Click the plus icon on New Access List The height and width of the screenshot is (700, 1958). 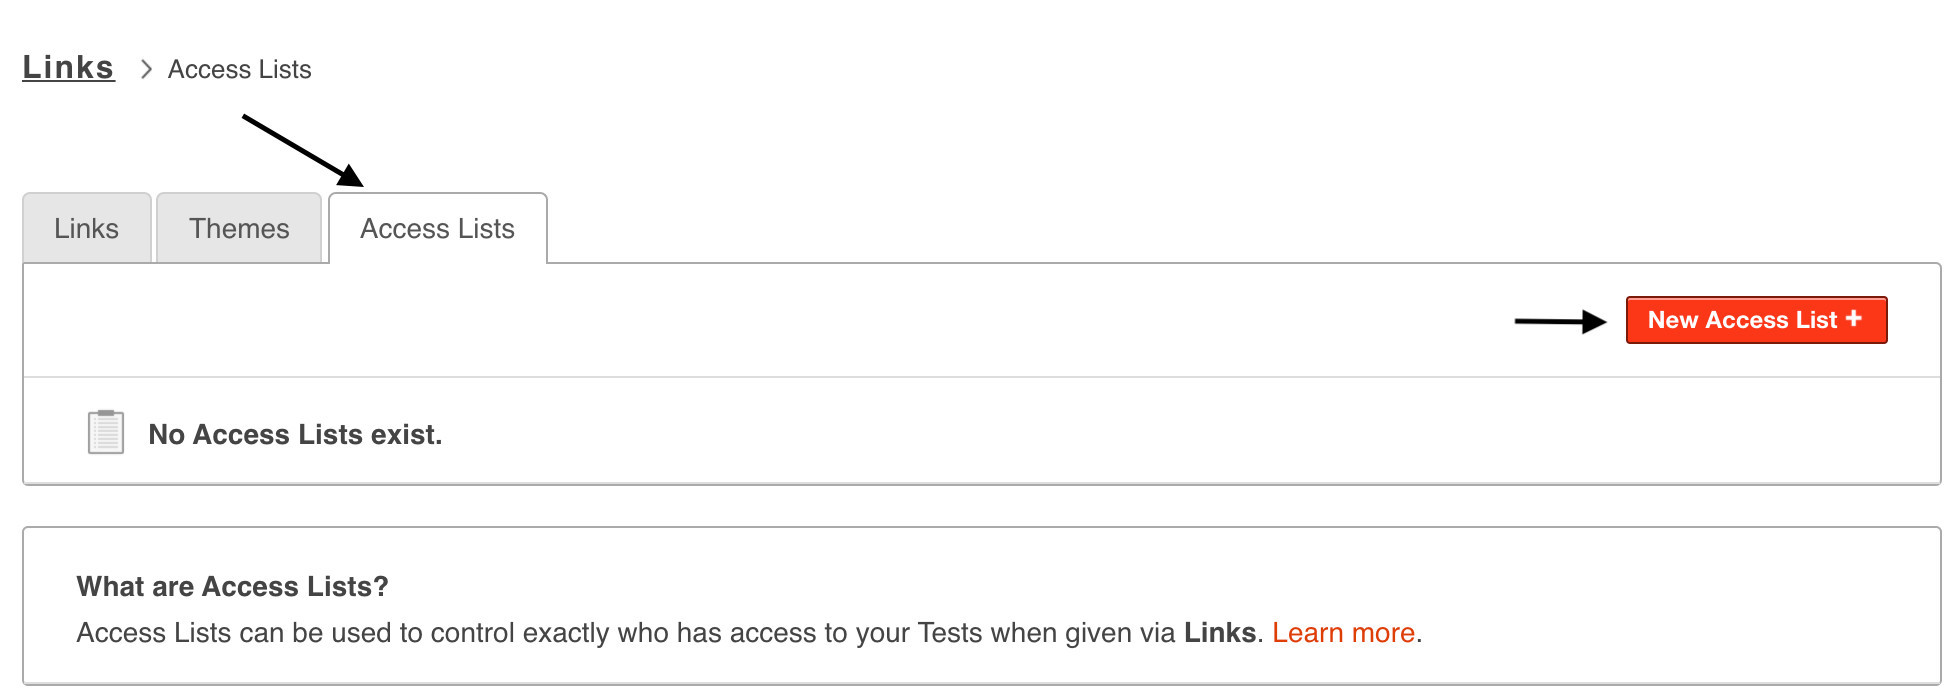(1853, 318)
